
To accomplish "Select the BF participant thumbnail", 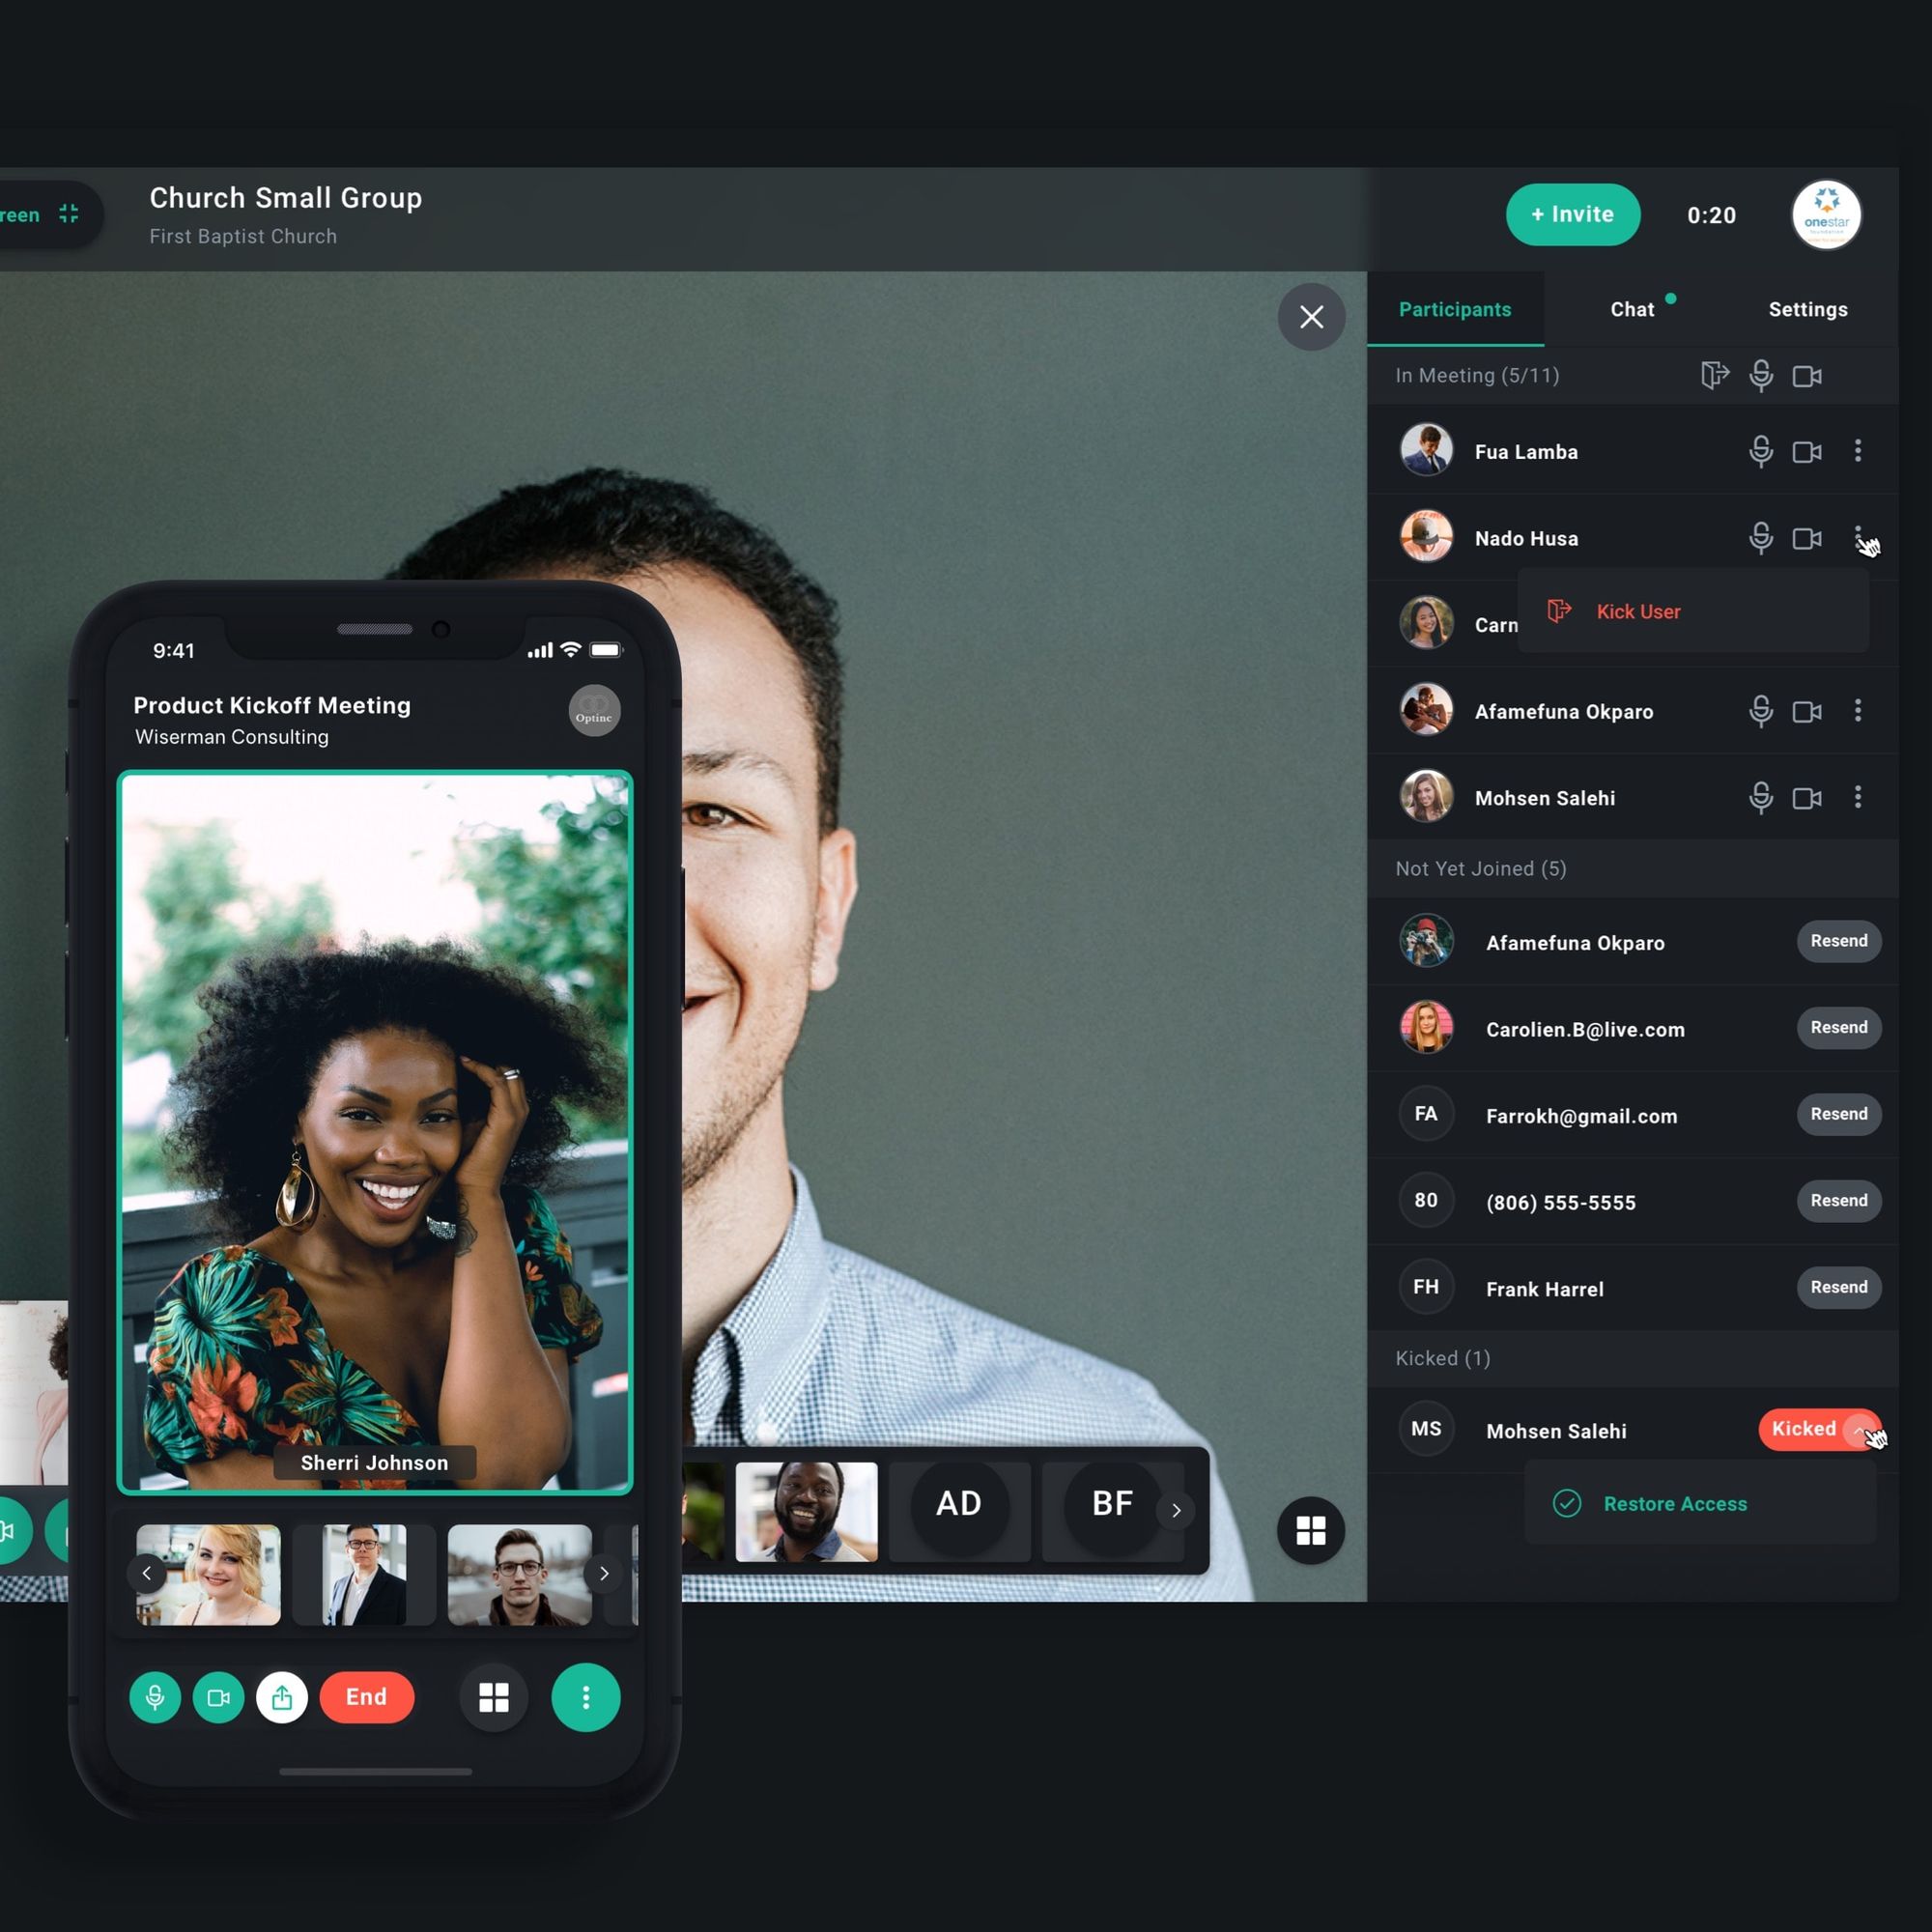I will pos(1111,1503).
